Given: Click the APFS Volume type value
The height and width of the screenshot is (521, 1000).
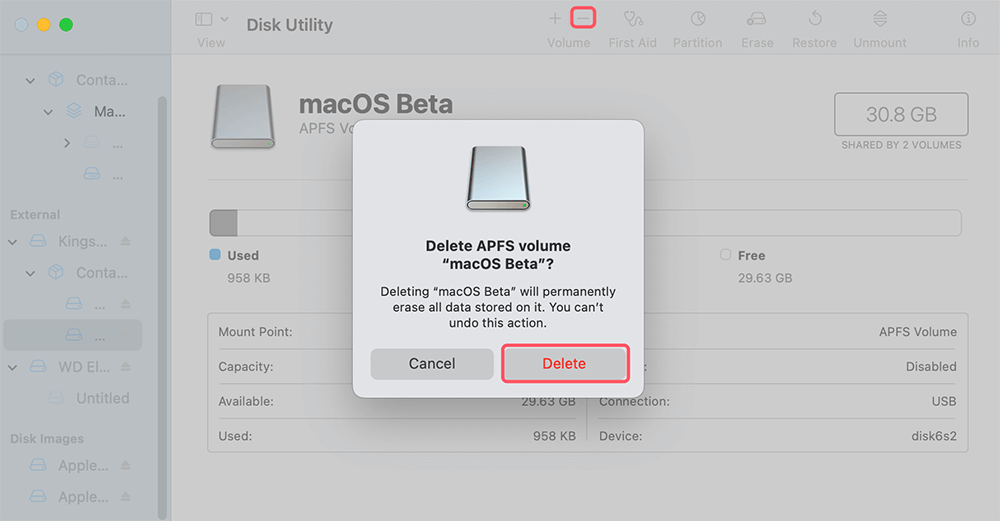Looking at the screenshot, I should coord(918,332).
